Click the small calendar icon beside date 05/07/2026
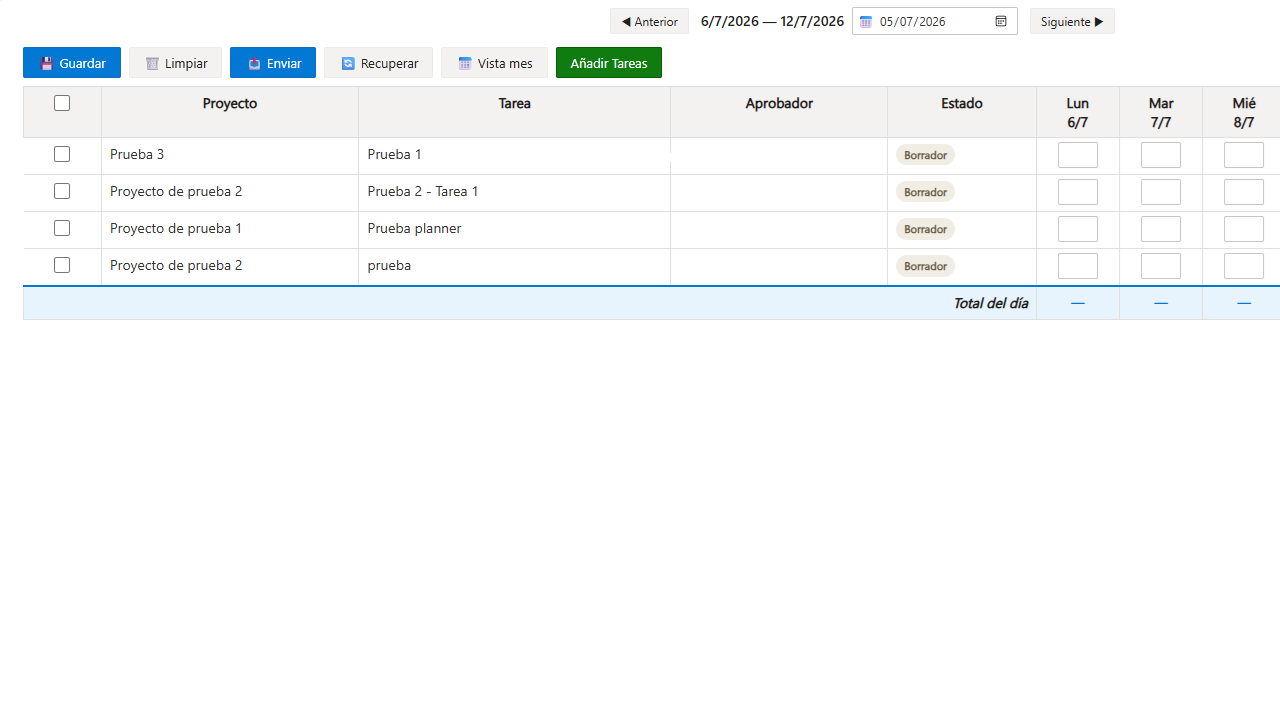The height and width of the screenshot is (720, 1280). click(866, 22)
